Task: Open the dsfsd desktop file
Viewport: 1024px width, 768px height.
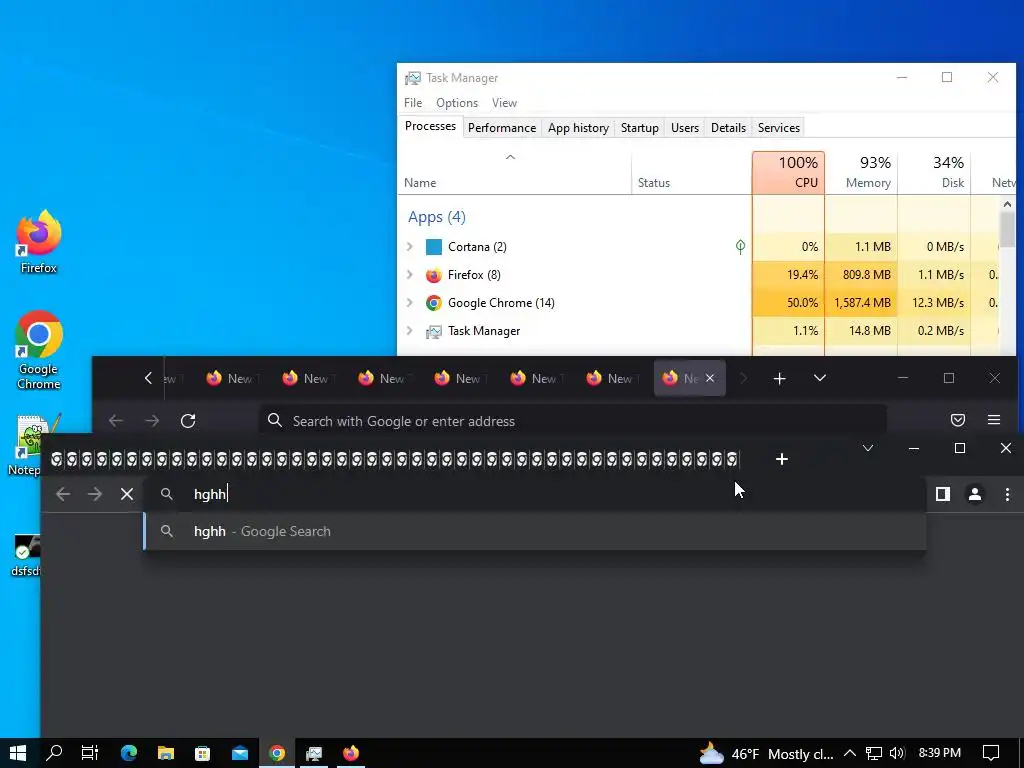Action: pos(26,555)
